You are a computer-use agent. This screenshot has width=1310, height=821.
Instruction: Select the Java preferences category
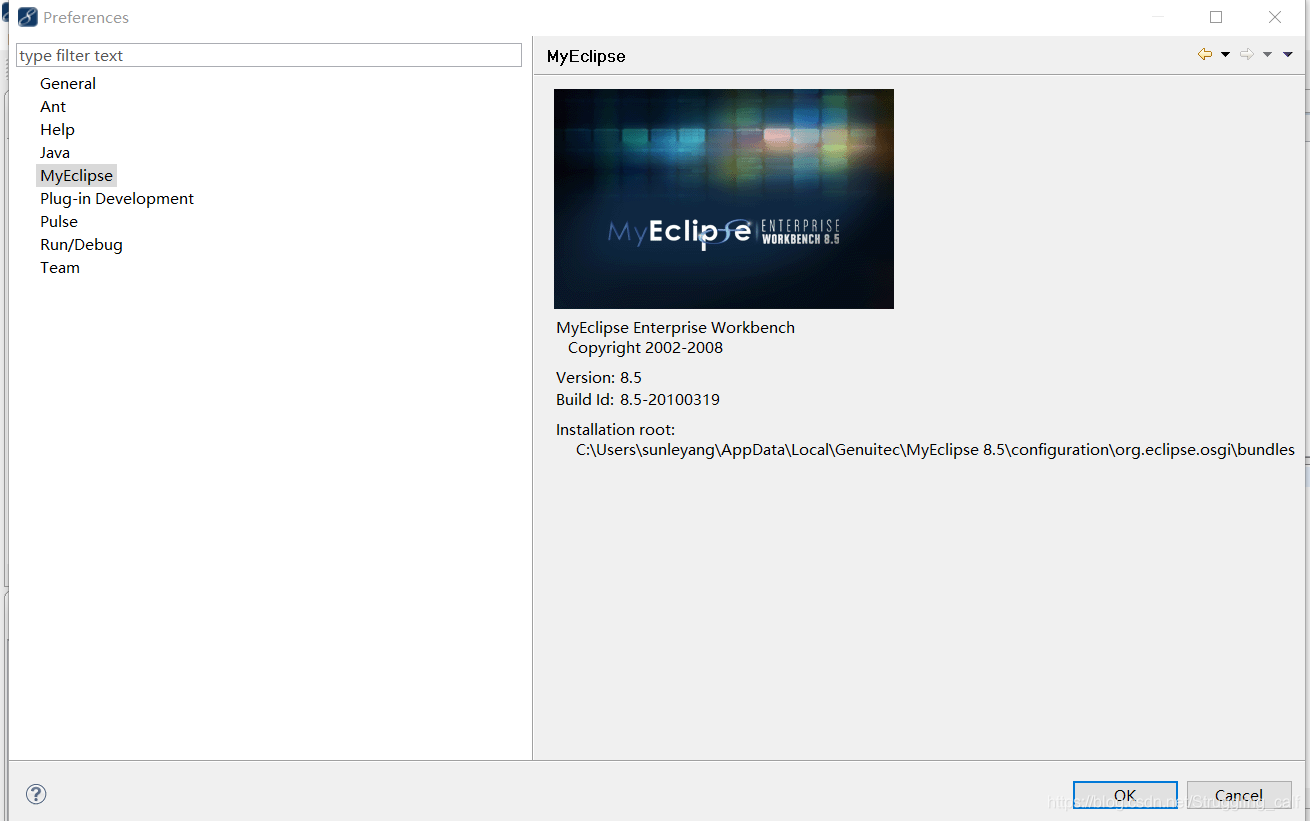[55, 153]
